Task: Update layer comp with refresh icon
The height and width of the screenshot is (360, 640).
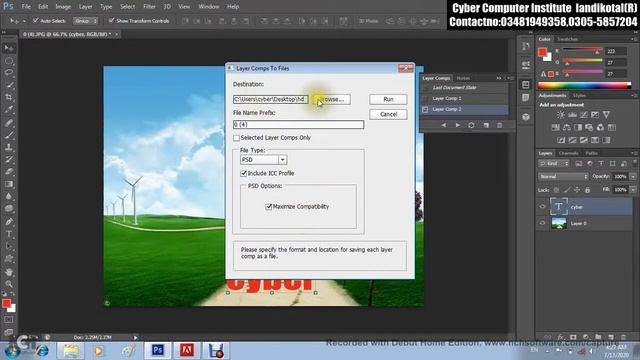Action: point(471,125)
